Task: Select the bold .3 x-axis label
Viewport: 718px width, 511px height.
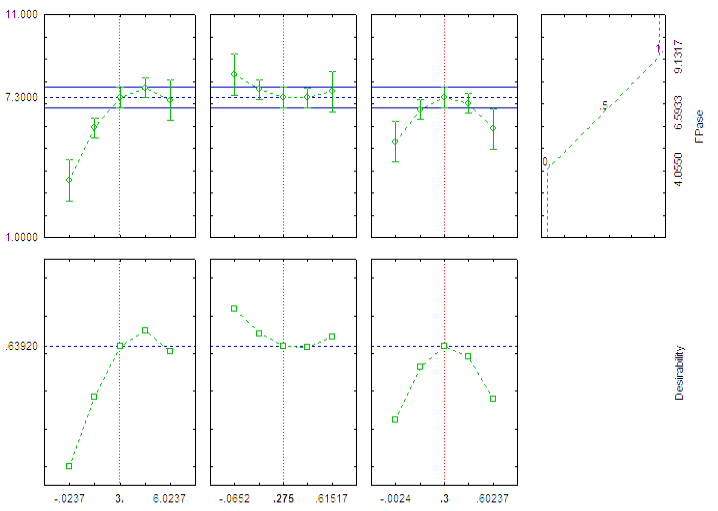Action: tap(444, 498)
